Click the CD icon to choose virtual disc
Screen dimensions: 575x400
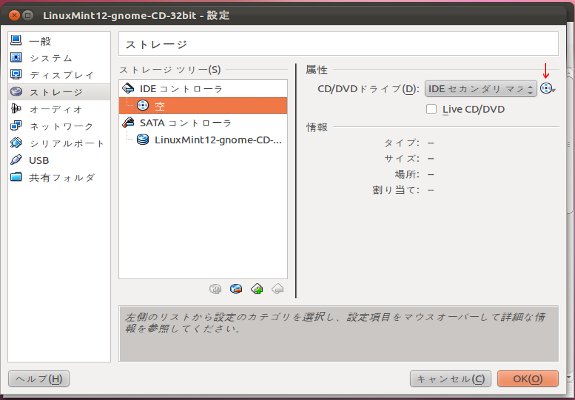click(x=547, y=88)
